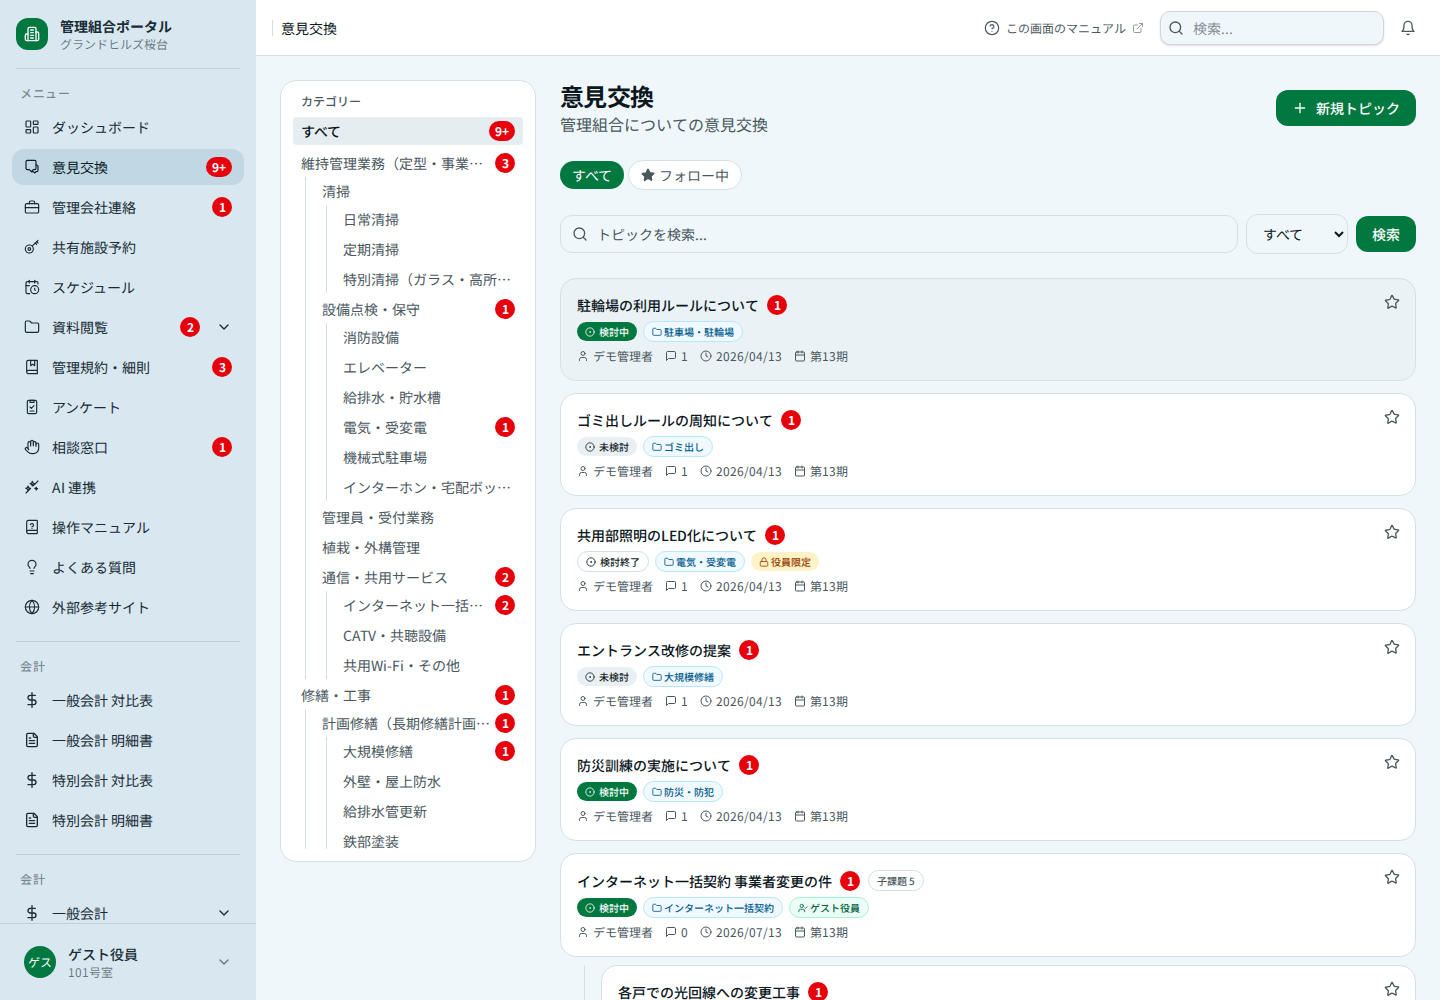Open 外部参考サイト page
The image size is (1440, 1000).
click(128, 607)
